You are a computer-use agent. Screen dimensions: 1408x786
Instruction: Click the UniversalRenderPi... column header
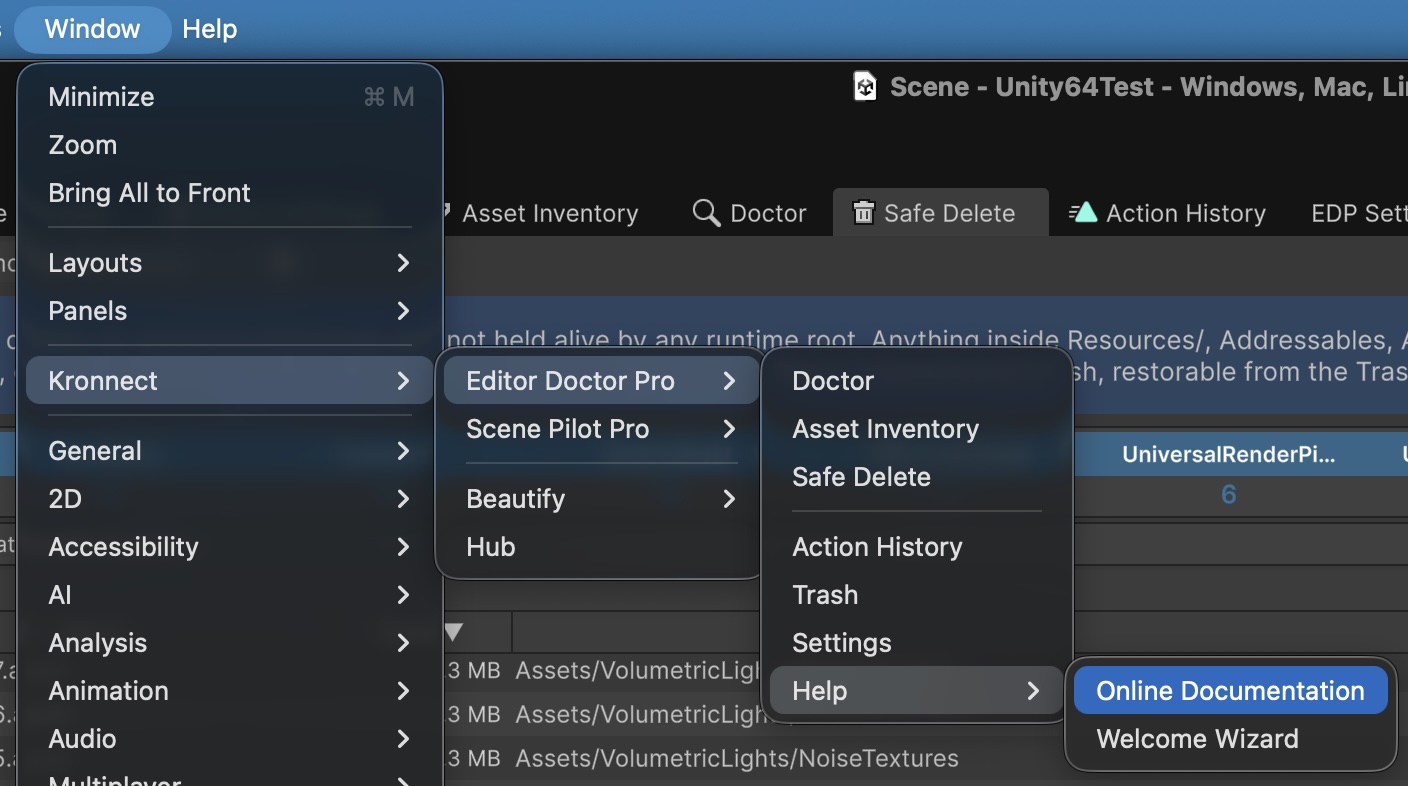[1229, 455]
